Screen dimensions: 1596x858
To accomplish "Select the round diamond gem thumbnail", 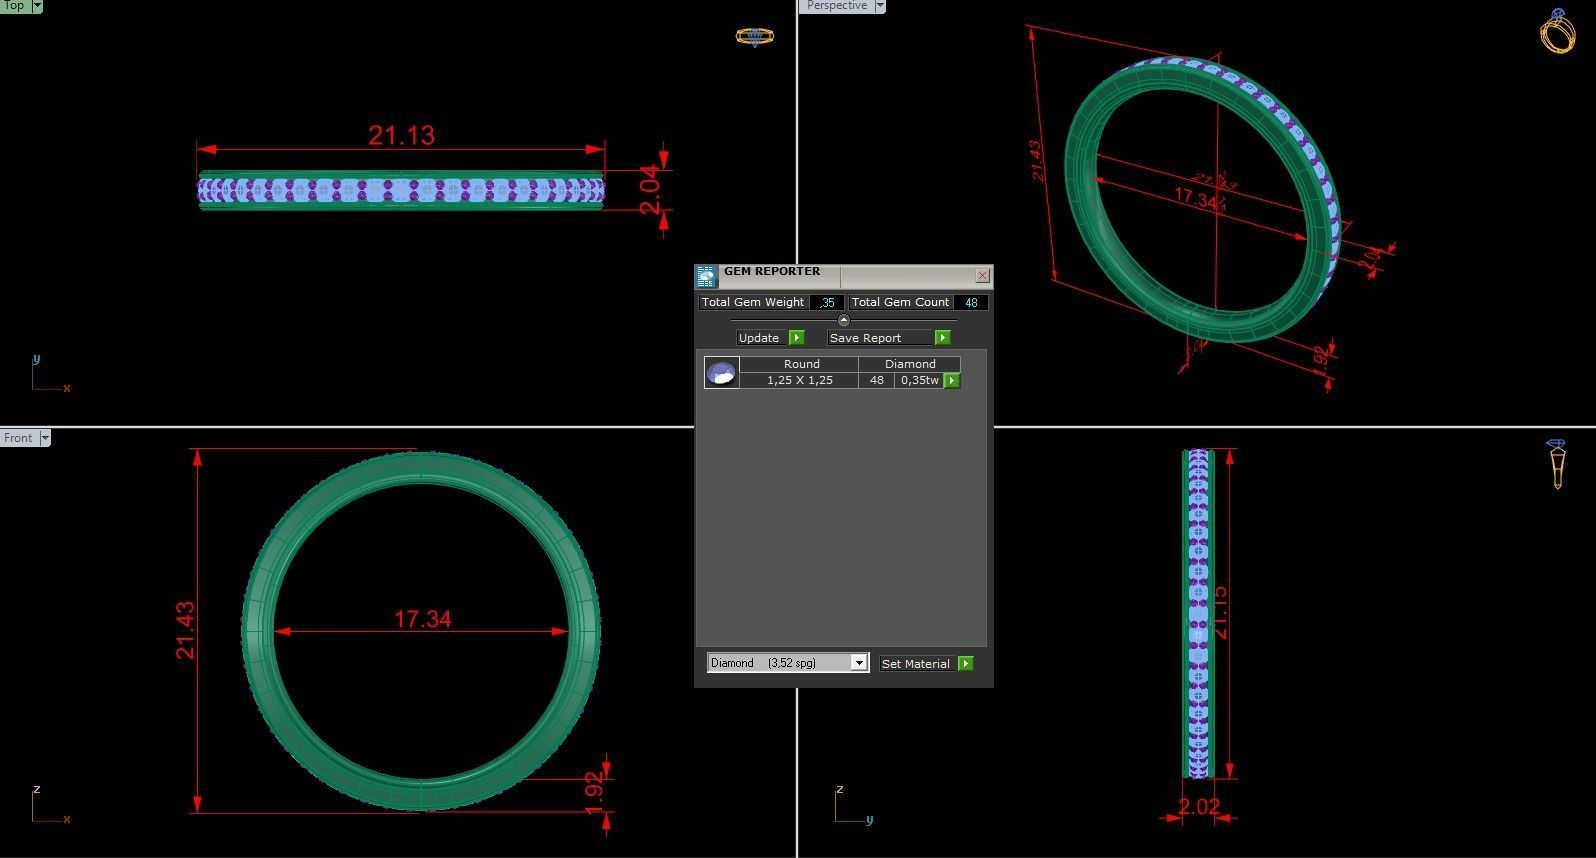I will pos(721,373).
